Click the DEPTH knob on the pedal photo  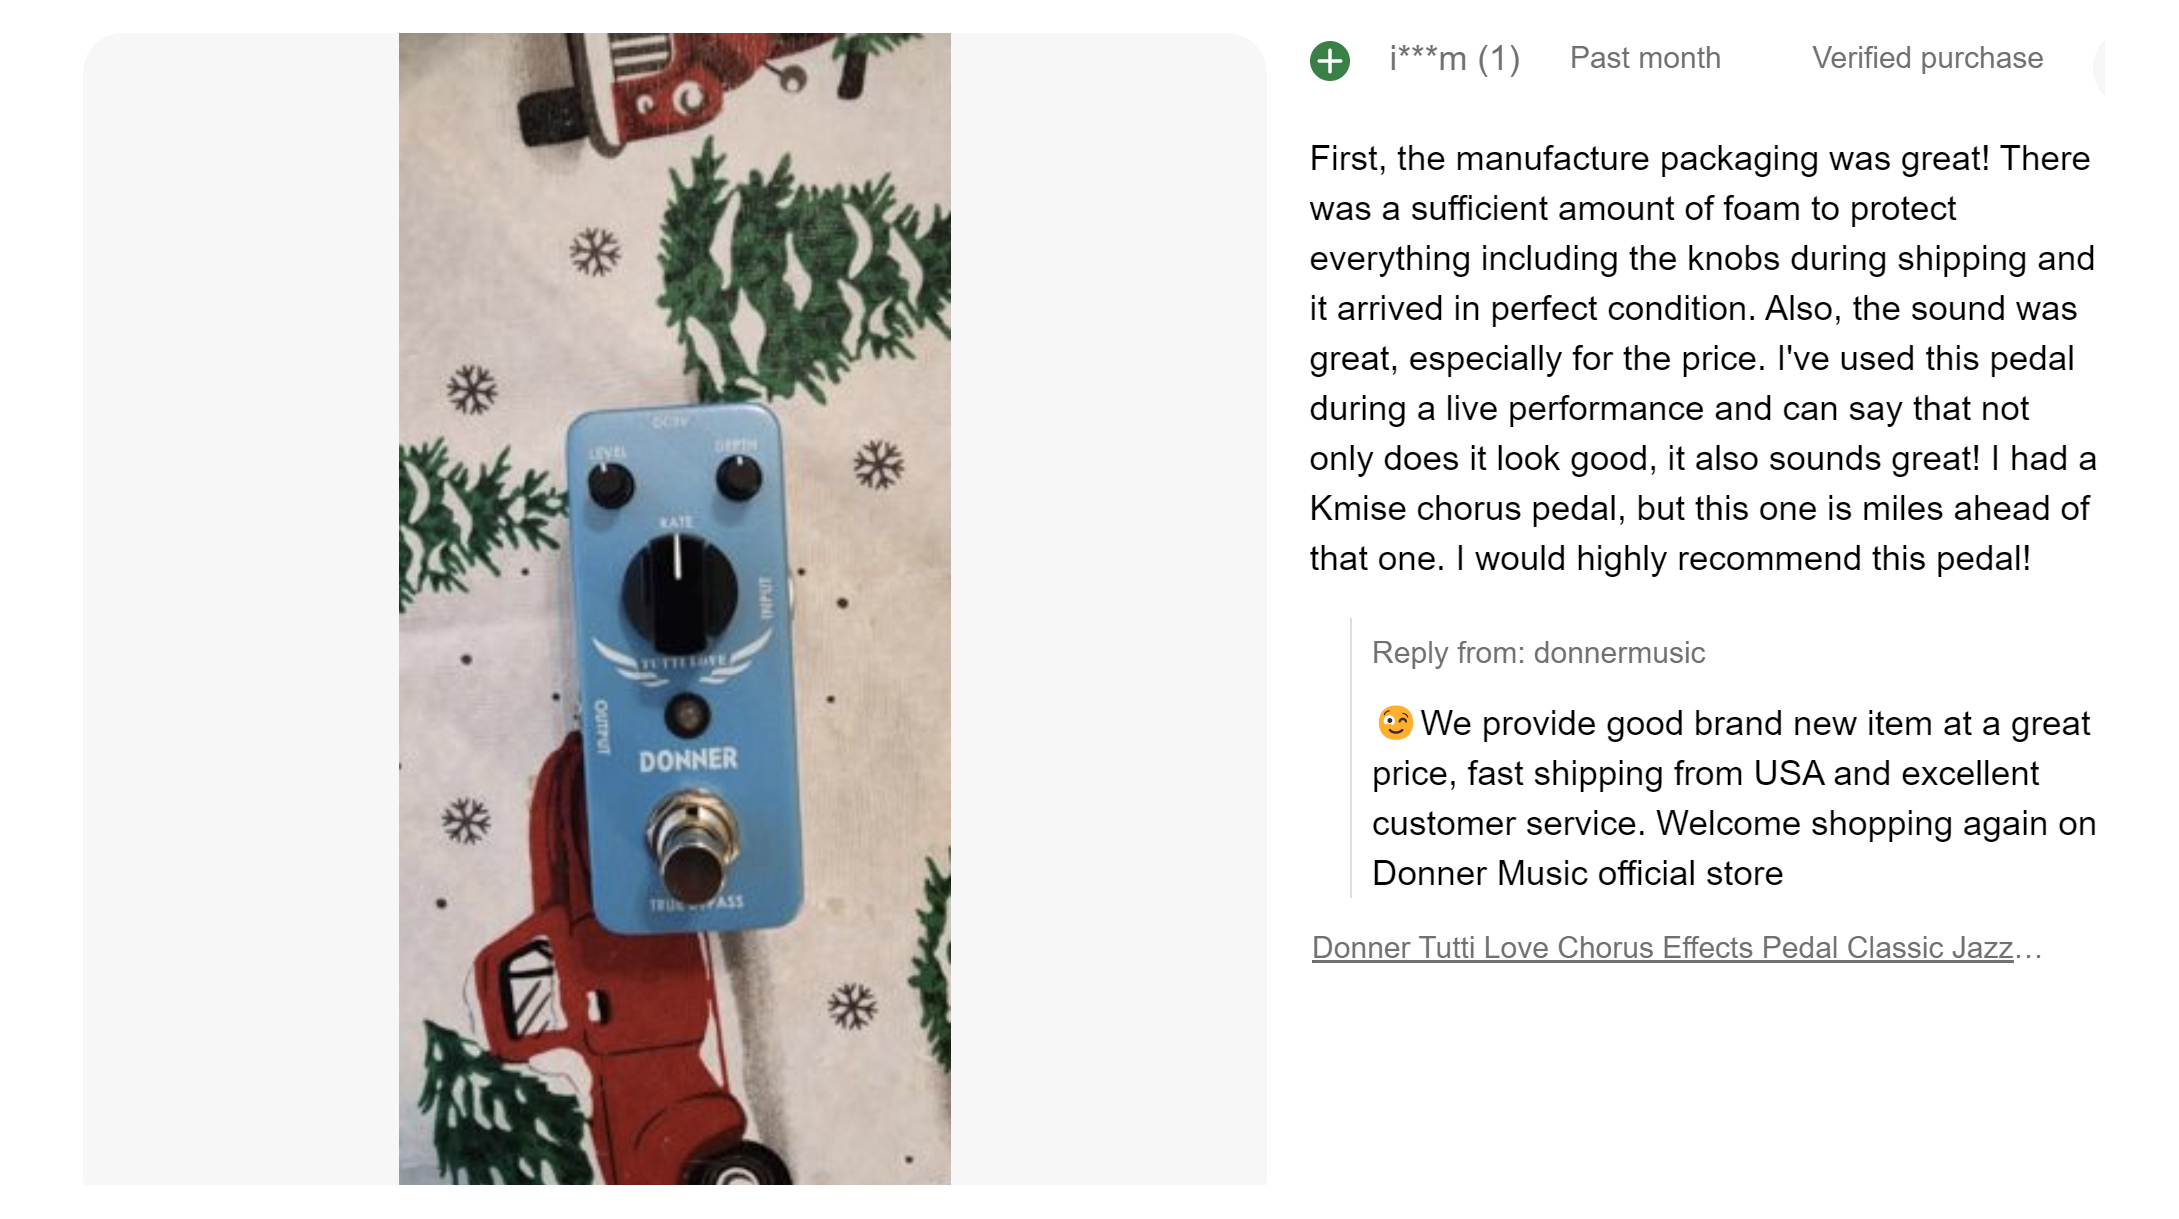coord(739,477)
